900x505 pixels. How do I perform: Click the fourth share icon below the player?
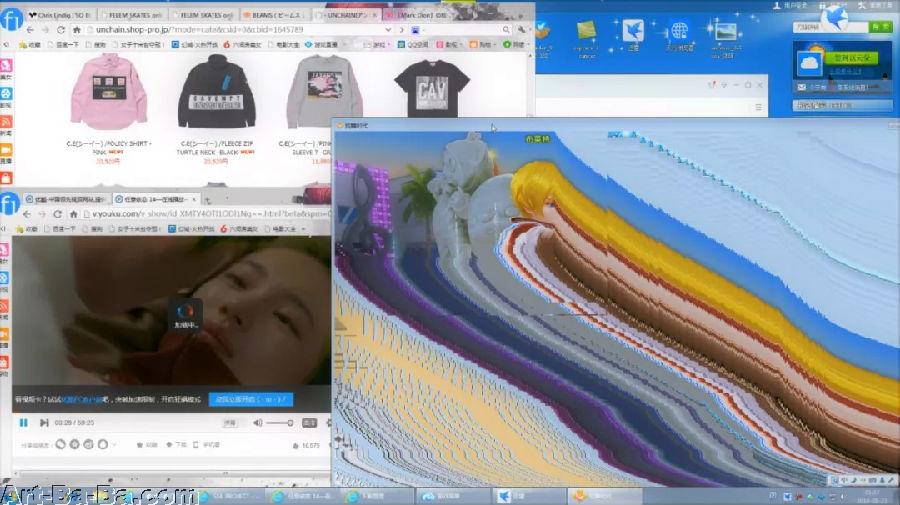click(x=103, y=444)
